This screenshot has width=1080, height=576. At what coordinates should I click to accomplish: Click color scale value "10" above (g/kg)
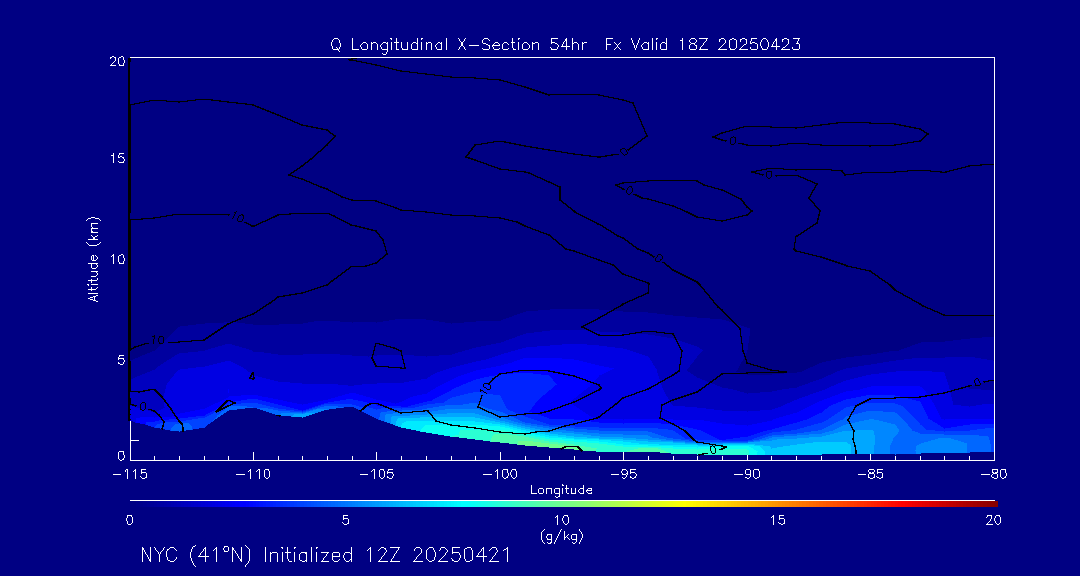[562, 521]
